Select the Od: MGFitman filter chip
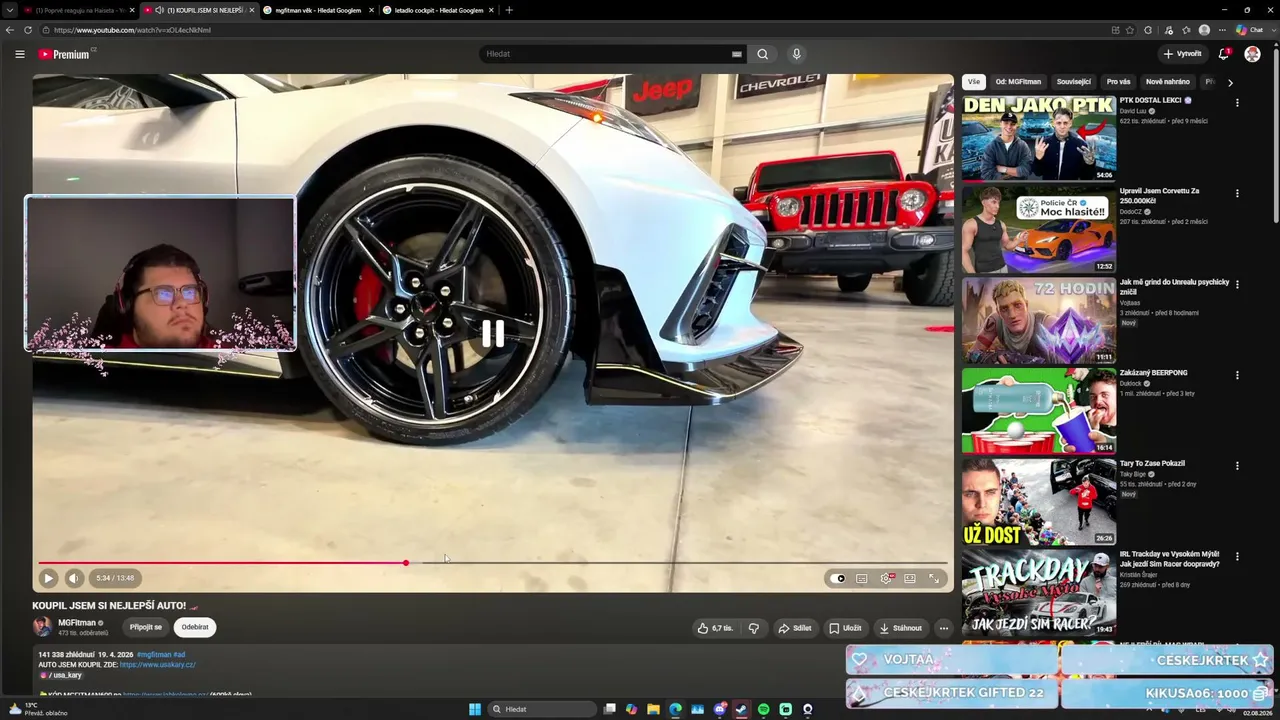1280x720 pixels. tap(1018, 82)
